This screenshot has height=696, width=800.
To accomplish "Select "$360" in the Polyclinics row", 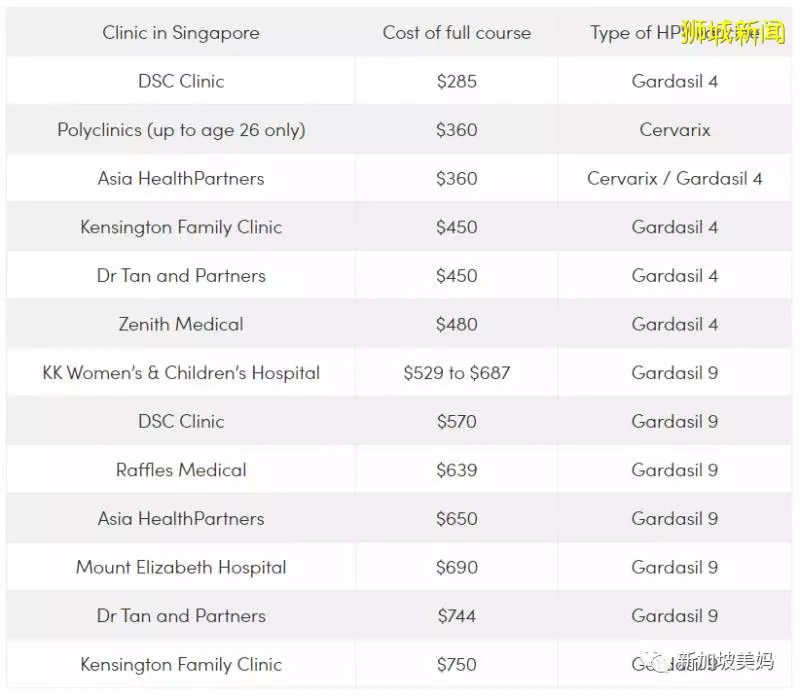I will [x=457, y=130].
